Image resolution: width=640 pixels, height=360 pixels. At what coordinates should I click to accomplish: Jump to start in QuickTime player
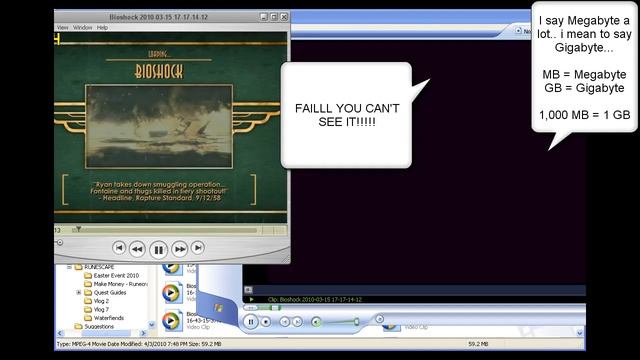[119, 247]
